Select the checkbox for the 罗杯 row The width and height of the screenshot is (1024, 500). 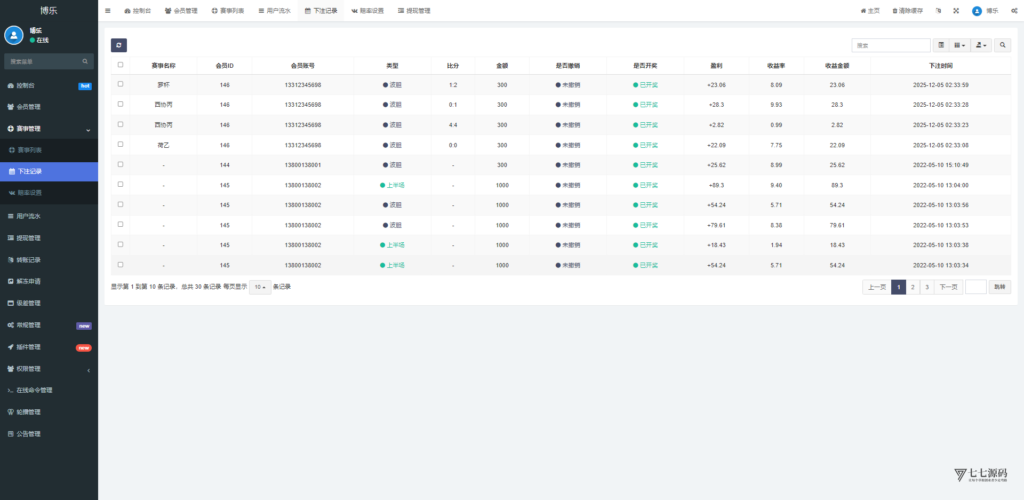pos(121,85)
